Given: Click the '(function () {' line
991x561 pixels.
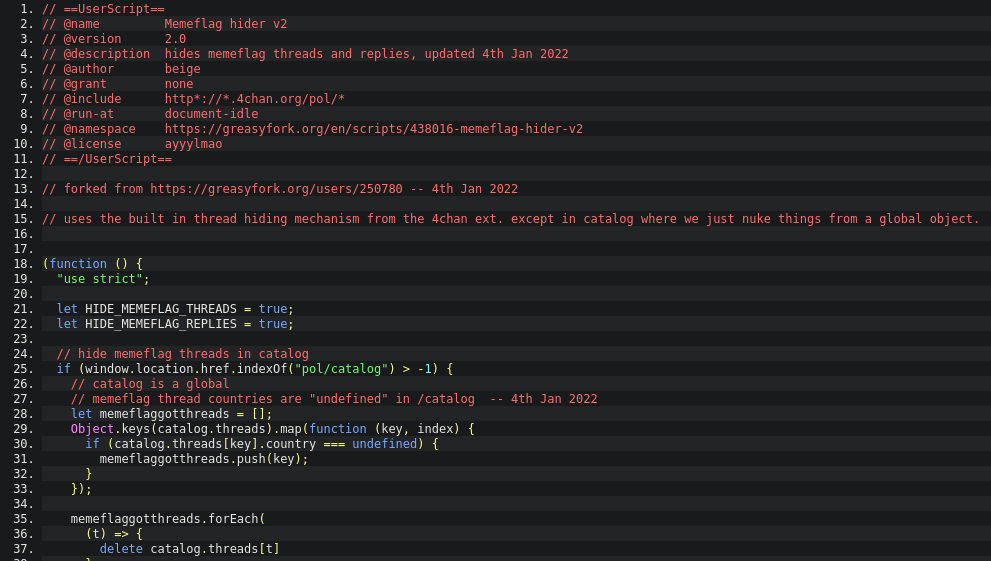Looking at the screenshot, I should 93,264.
